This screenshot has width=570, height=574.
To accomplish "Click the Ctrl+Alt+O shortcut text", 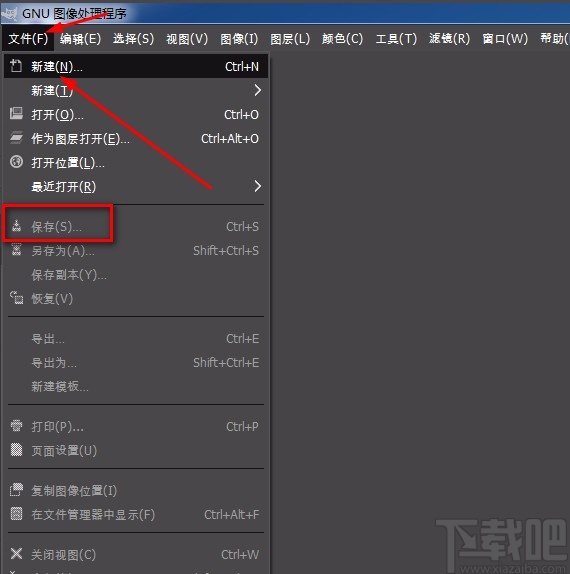I will click(230, 139).
